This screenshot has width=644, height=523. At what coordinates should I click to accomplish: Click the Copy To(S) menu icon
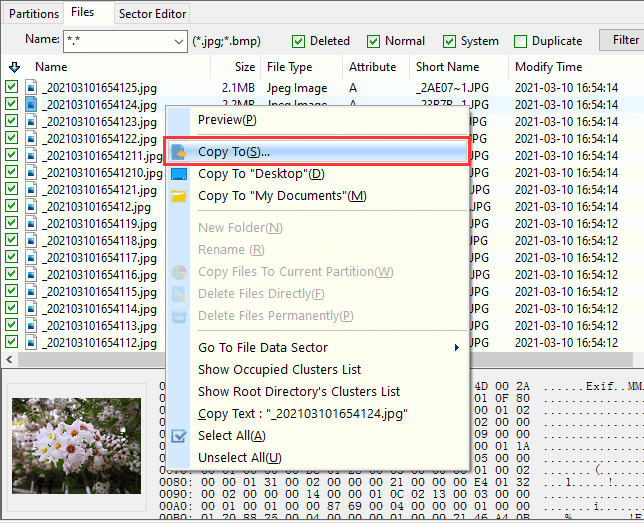point(179,152)
